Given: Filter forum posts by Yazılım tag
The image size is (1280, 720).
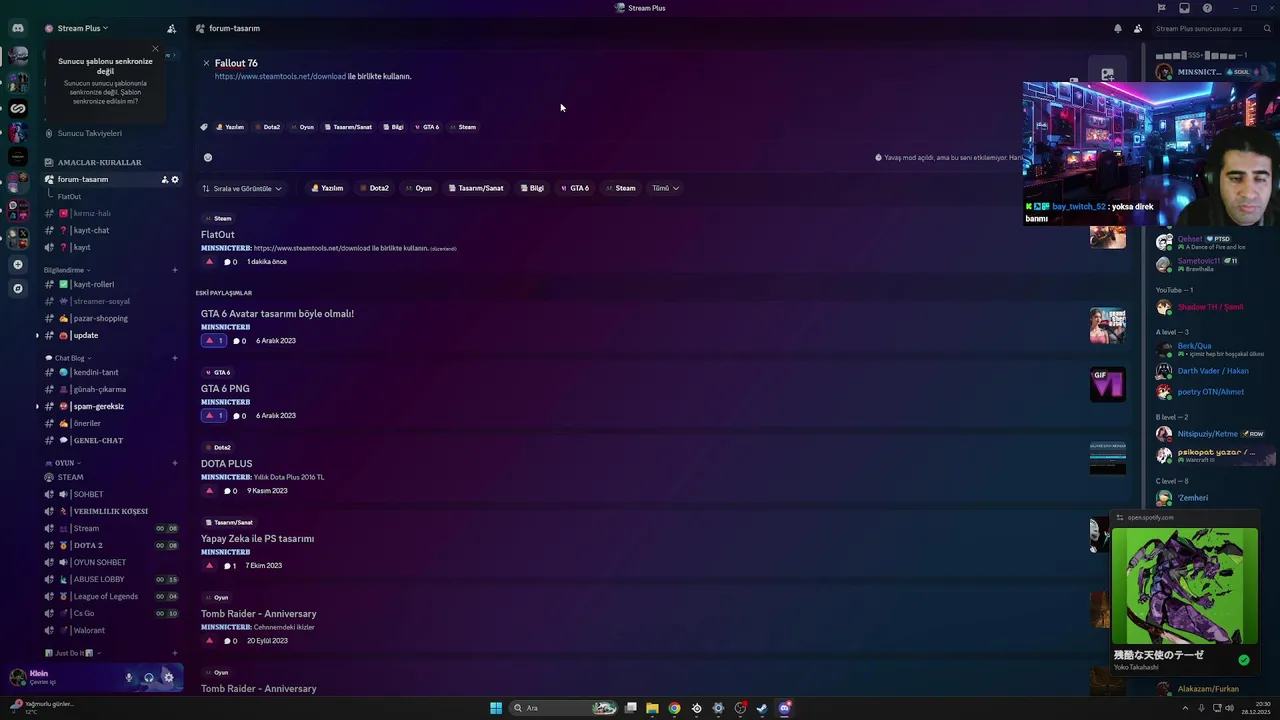Looking at the screenshot, I should (327, 188).
